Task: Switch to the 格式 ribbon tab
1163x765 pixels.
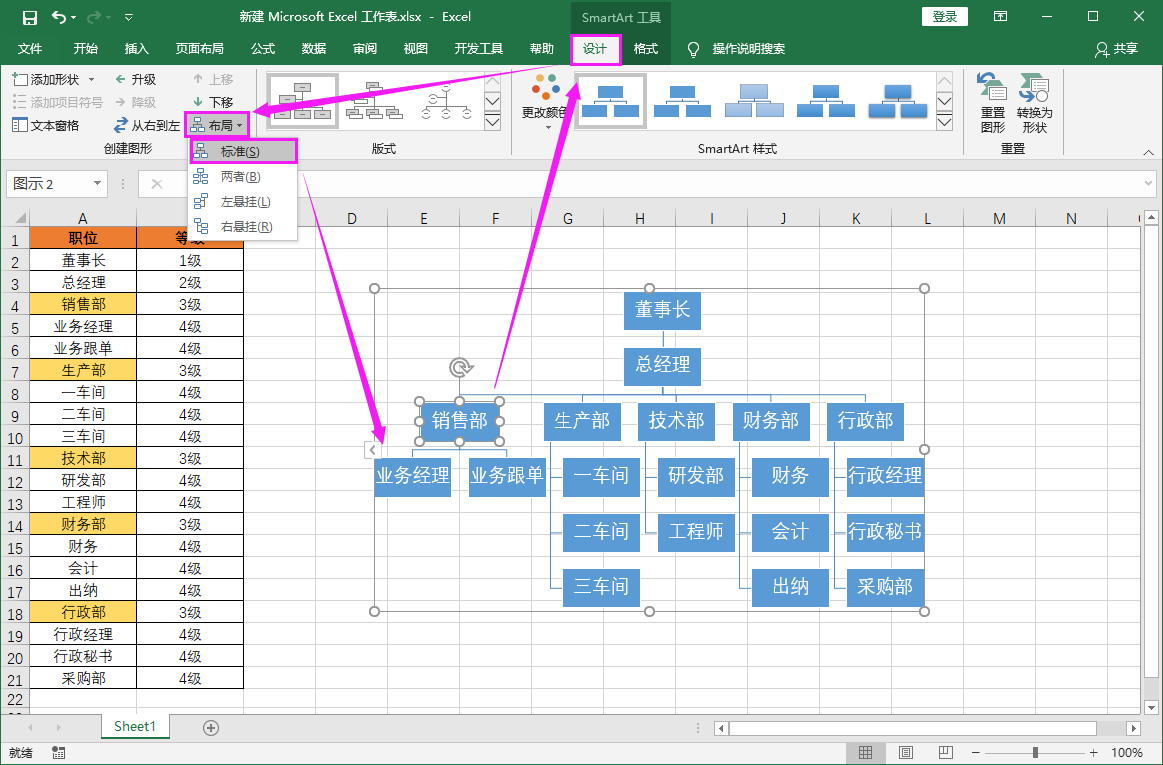Action: tap(645, 46)
